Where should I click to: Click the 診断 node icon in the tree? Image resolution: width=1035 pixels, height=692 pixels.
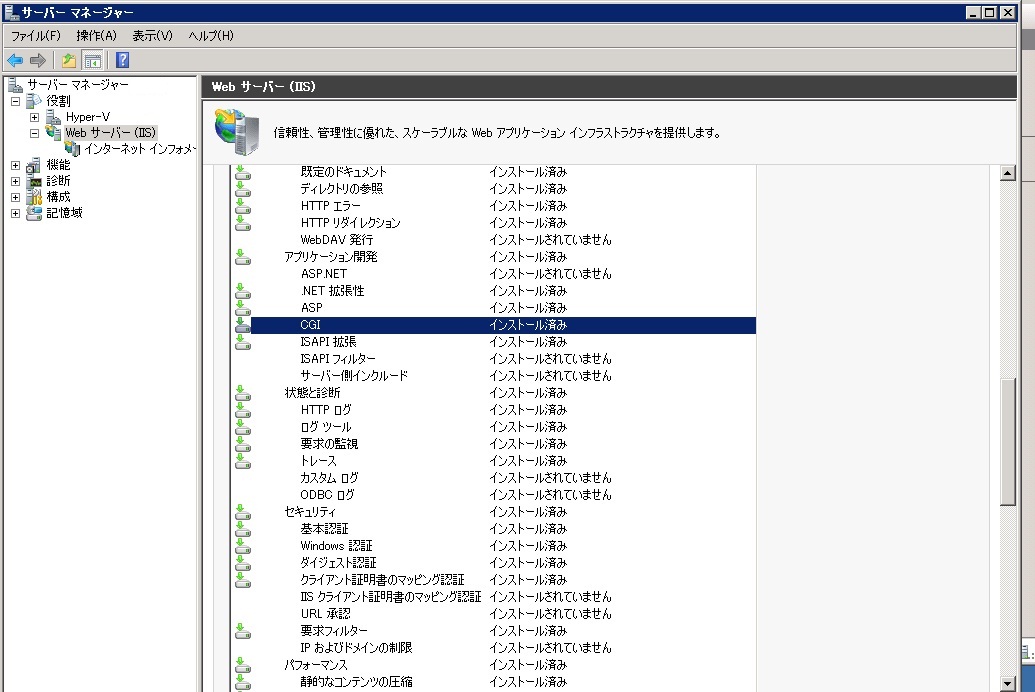pyautogui.click(x=34, y=181)
